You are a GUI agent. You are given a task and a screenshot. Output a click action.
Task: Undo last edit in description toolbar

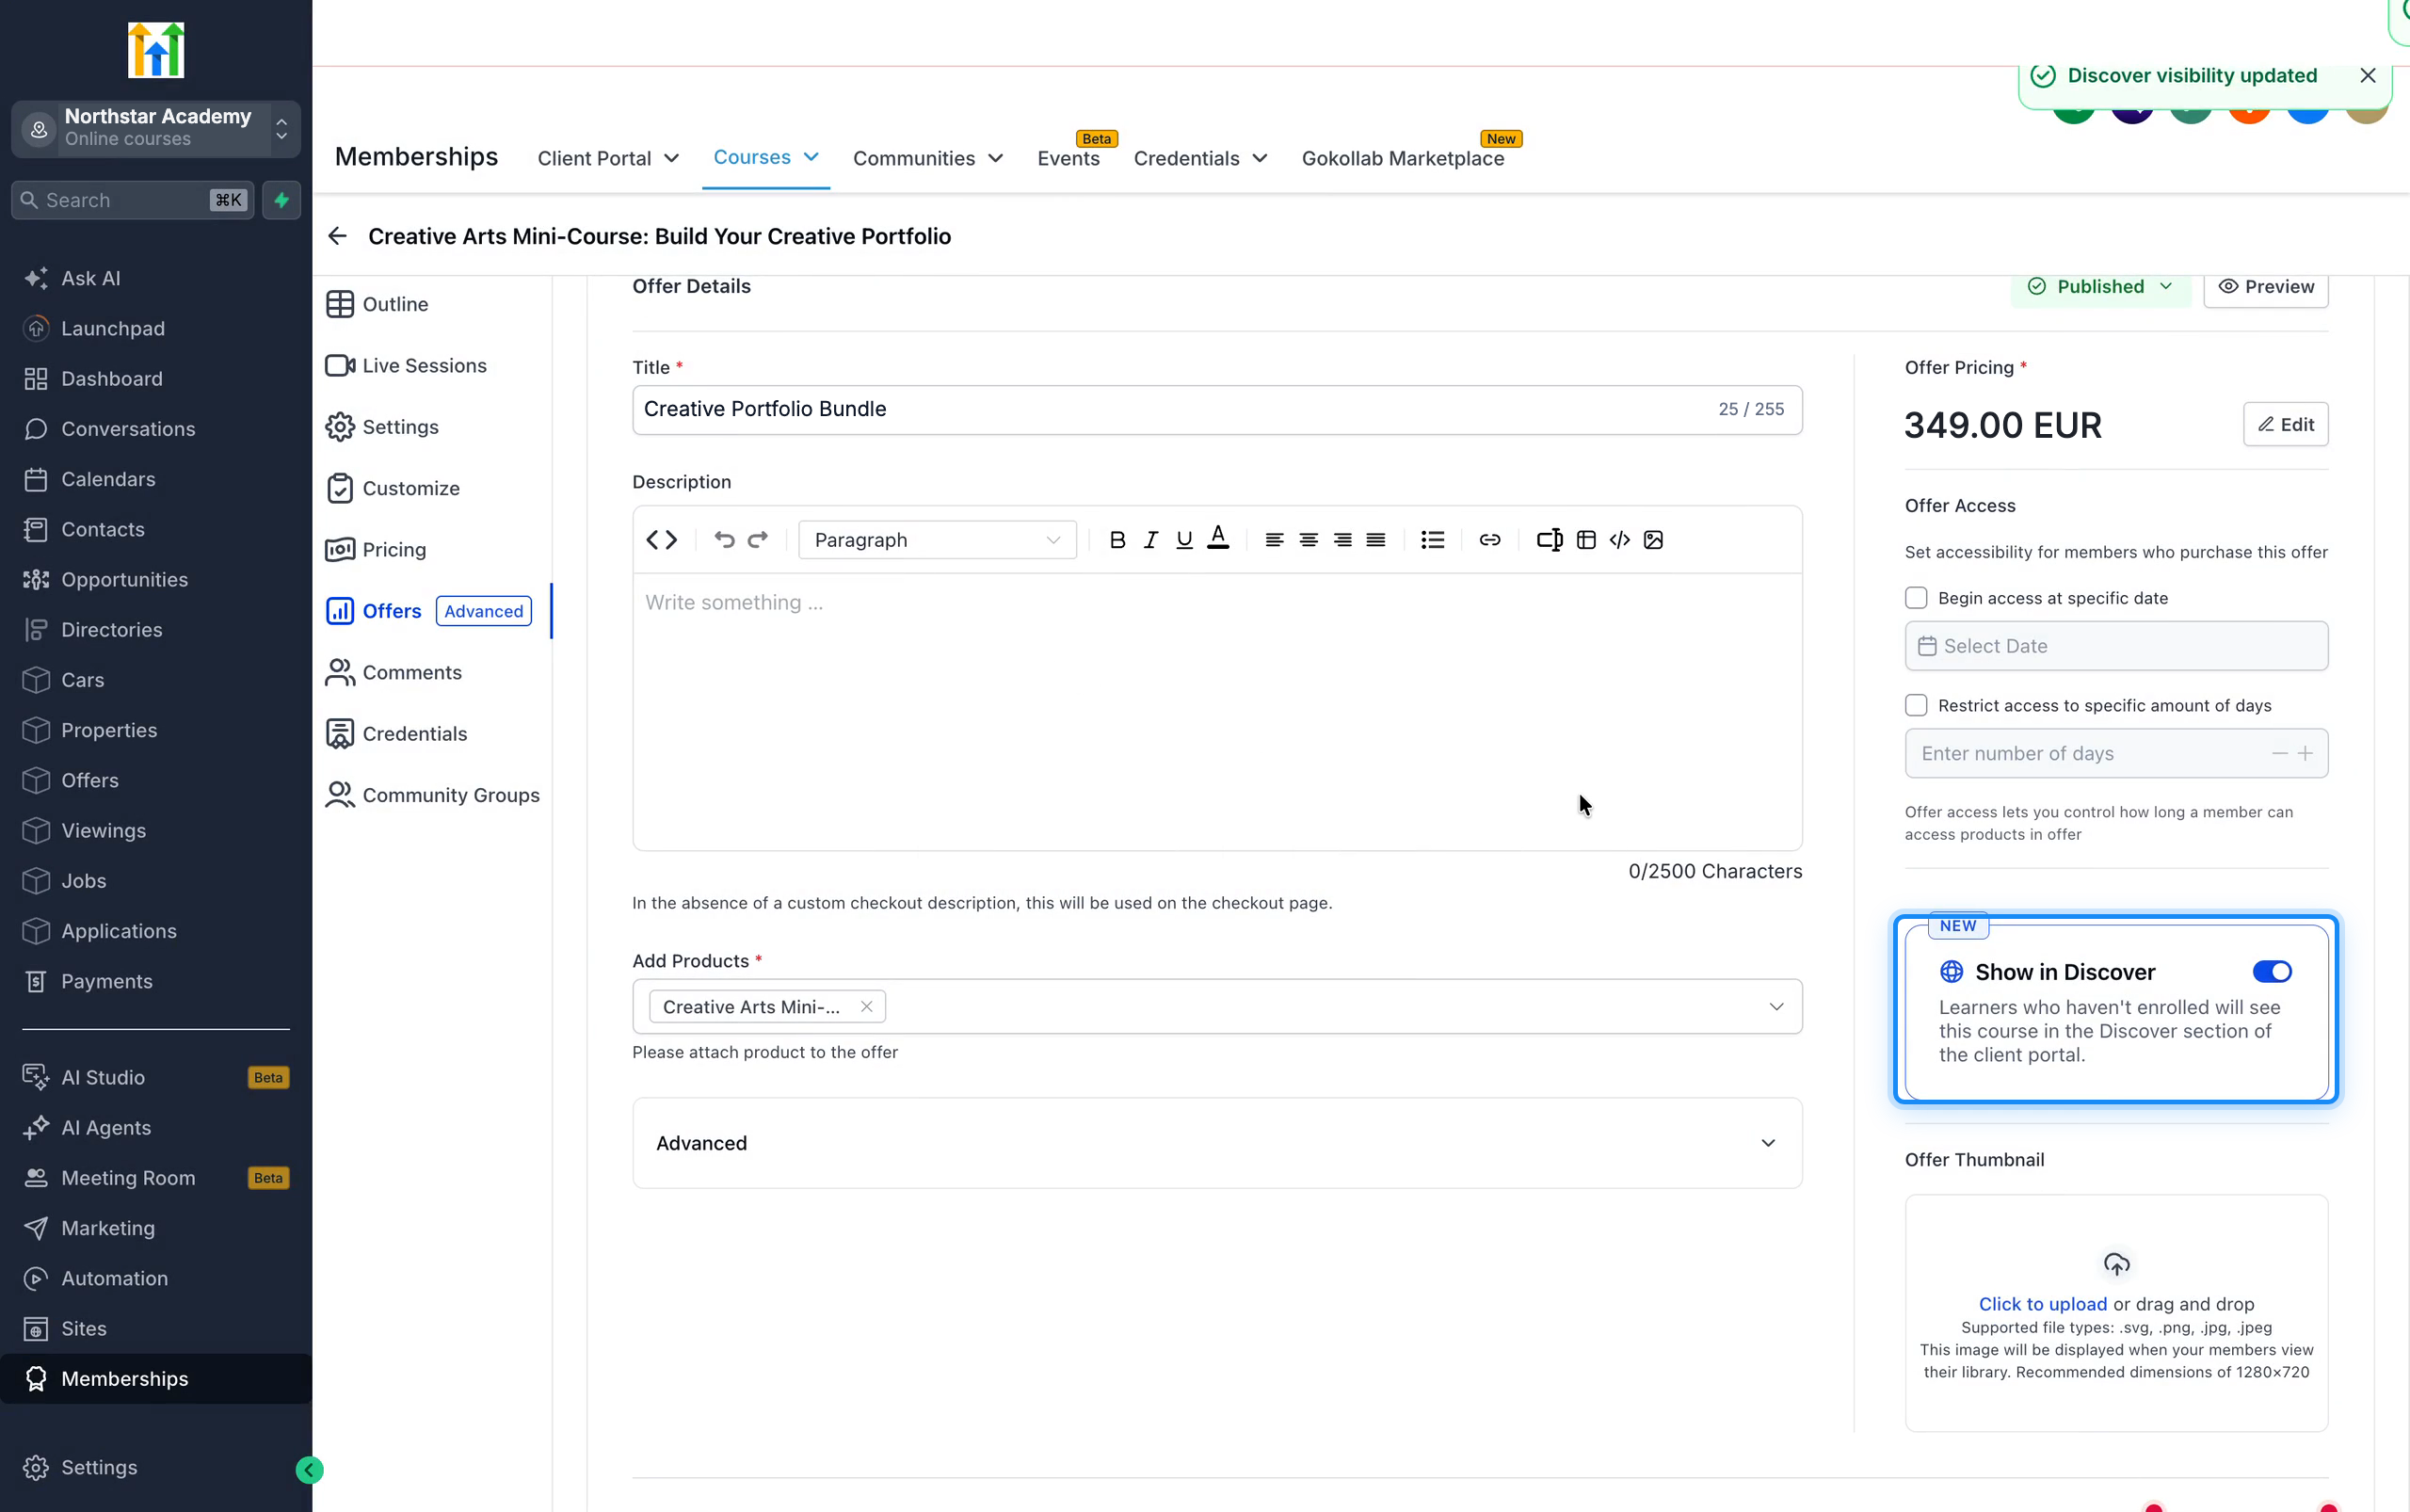click(724, 540)
